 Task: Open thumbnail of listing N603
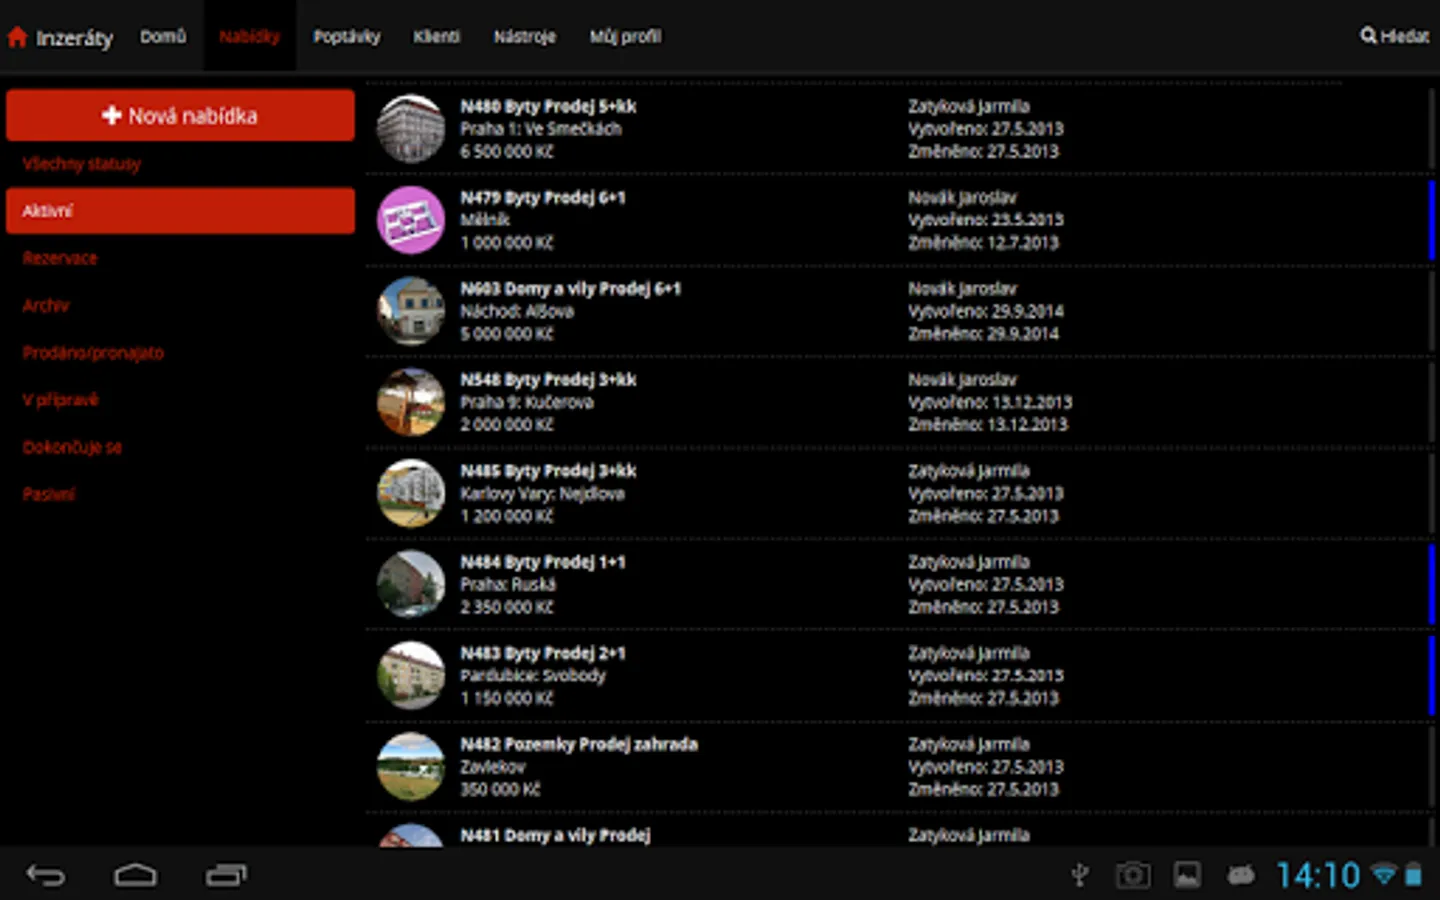point(411,311)
